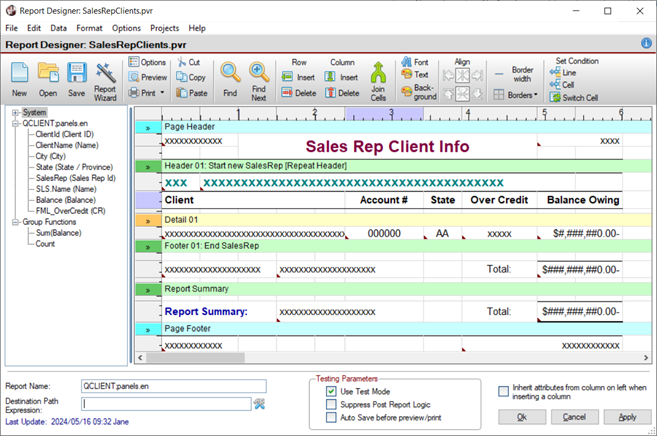Click the blue information icon
This screenshot has height=436, width=657.
[x=646, y=44]
